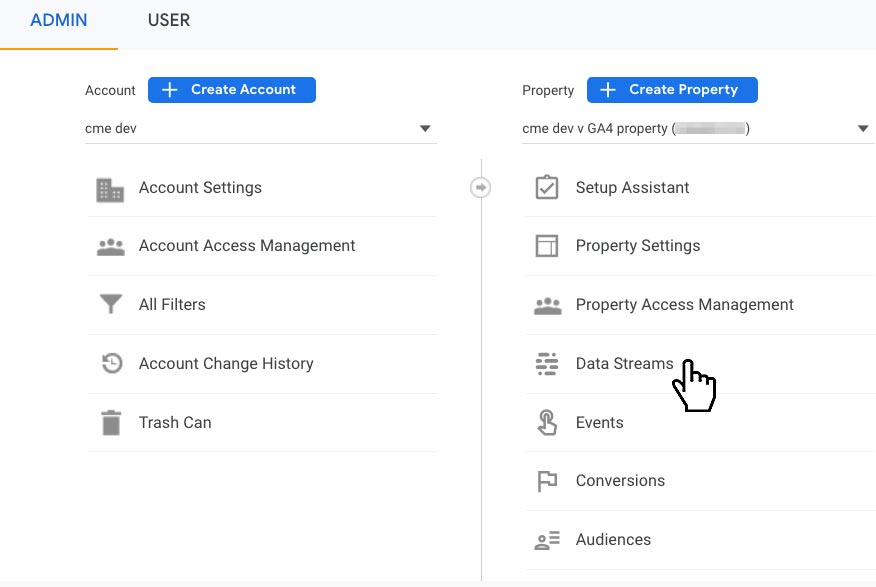The height and width of the screenshot is (587, 876).
Task: Click the Setup Assistant clipboard check icon
Action: (547, 187)
